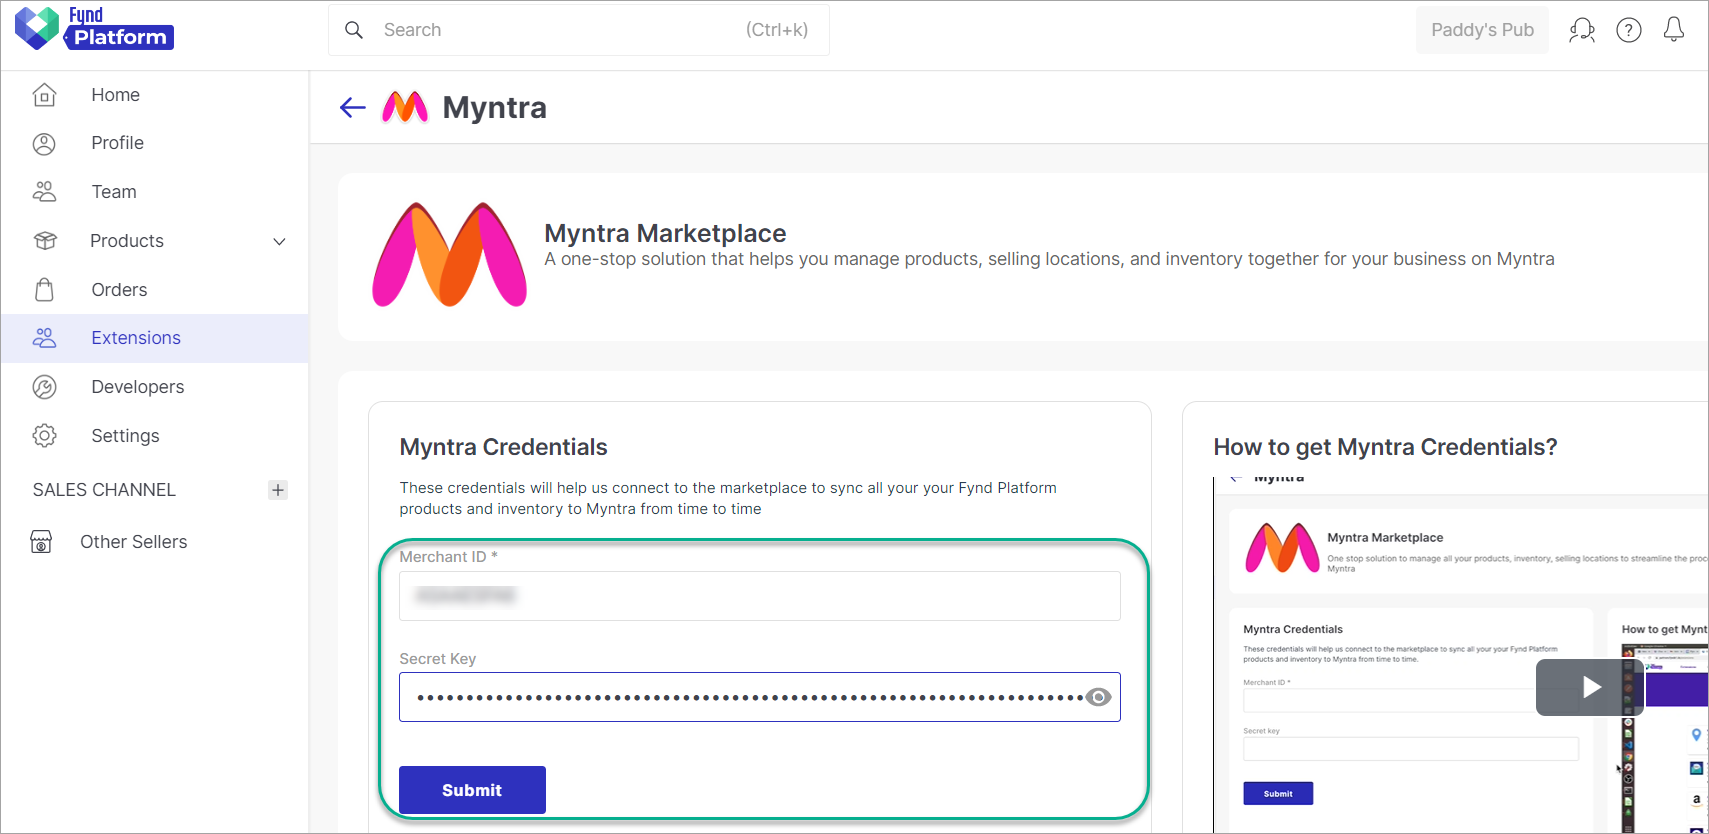Click the Secret Key label
Screen dimensions: 1709x834
pyautogui.click(x=437, y=659)
